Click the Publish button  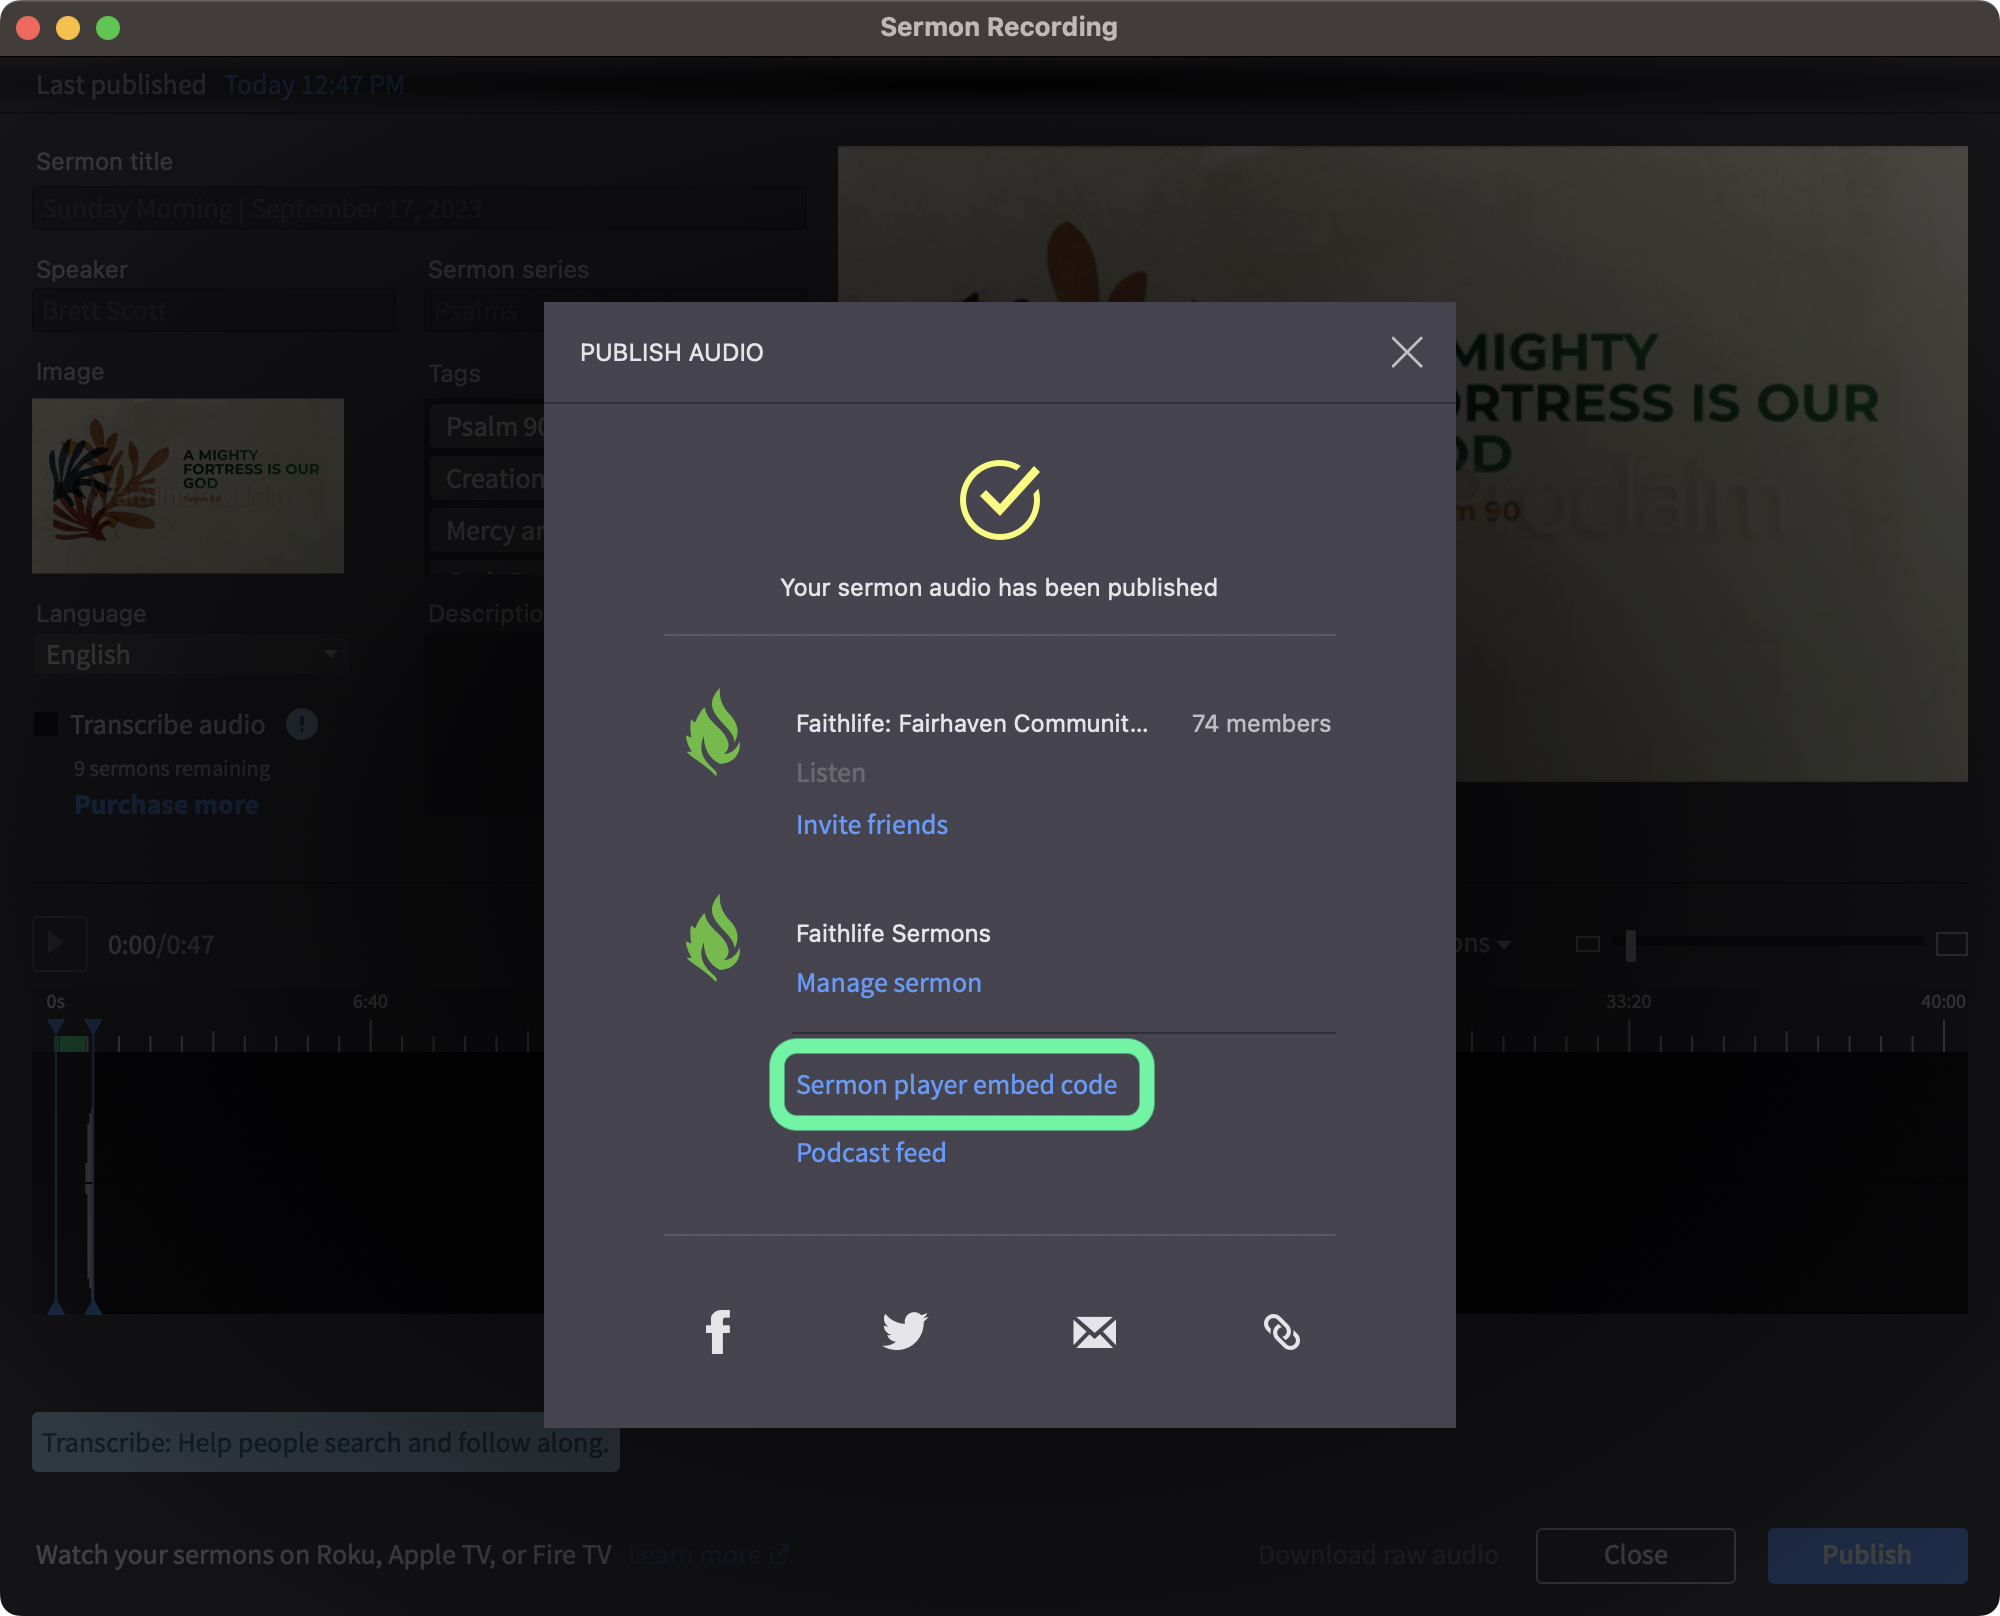coord(1867,1555)
